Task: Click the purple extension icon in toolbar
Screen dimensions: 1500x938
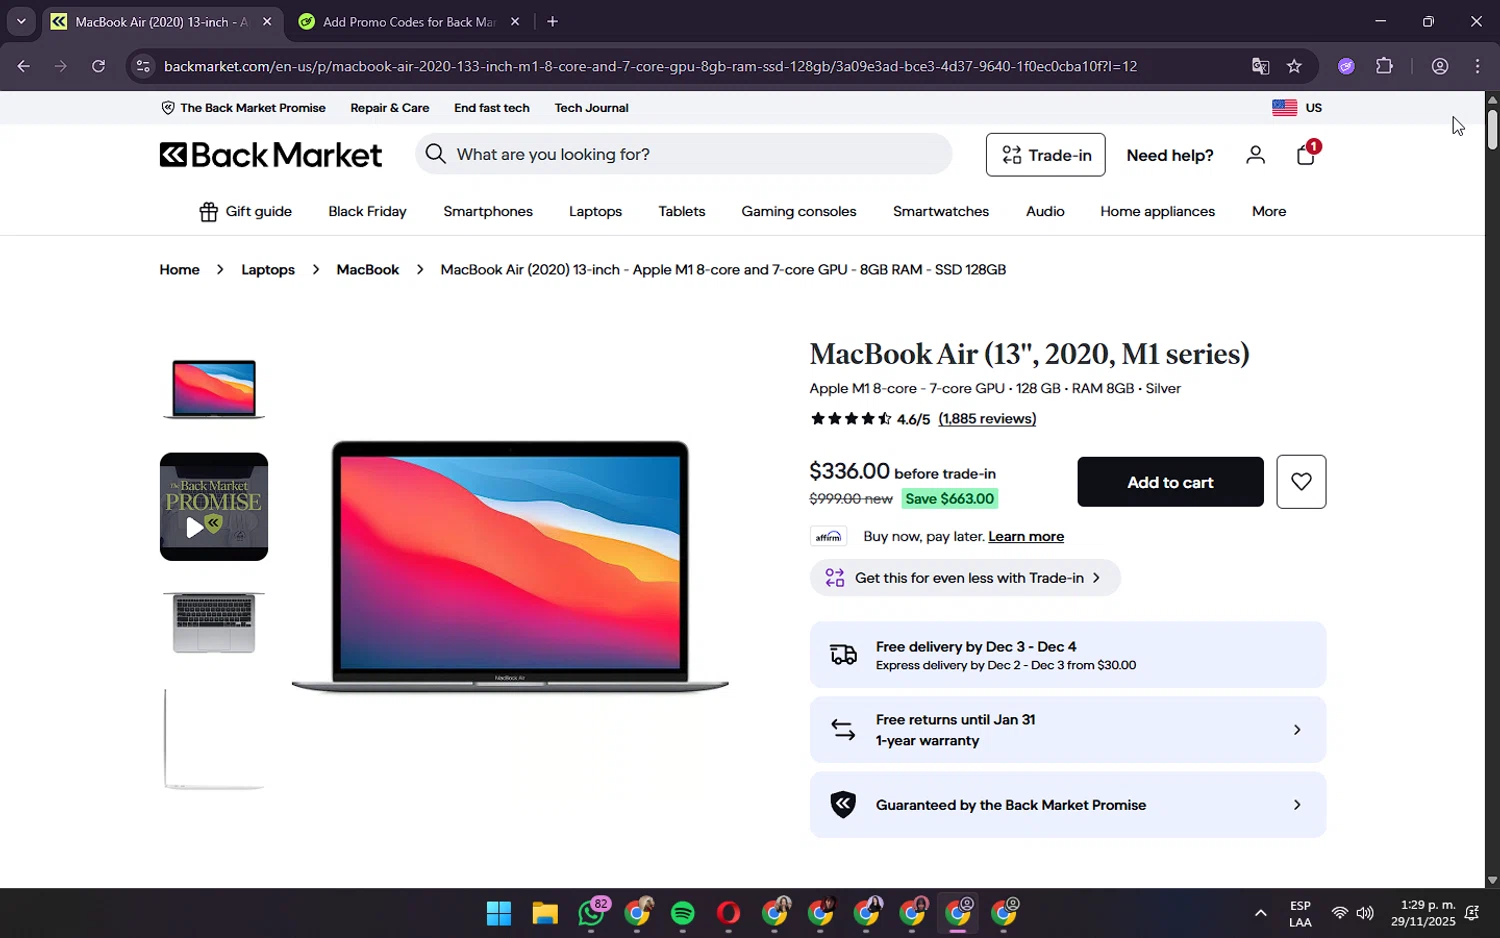Action: tap(1346, 66)
